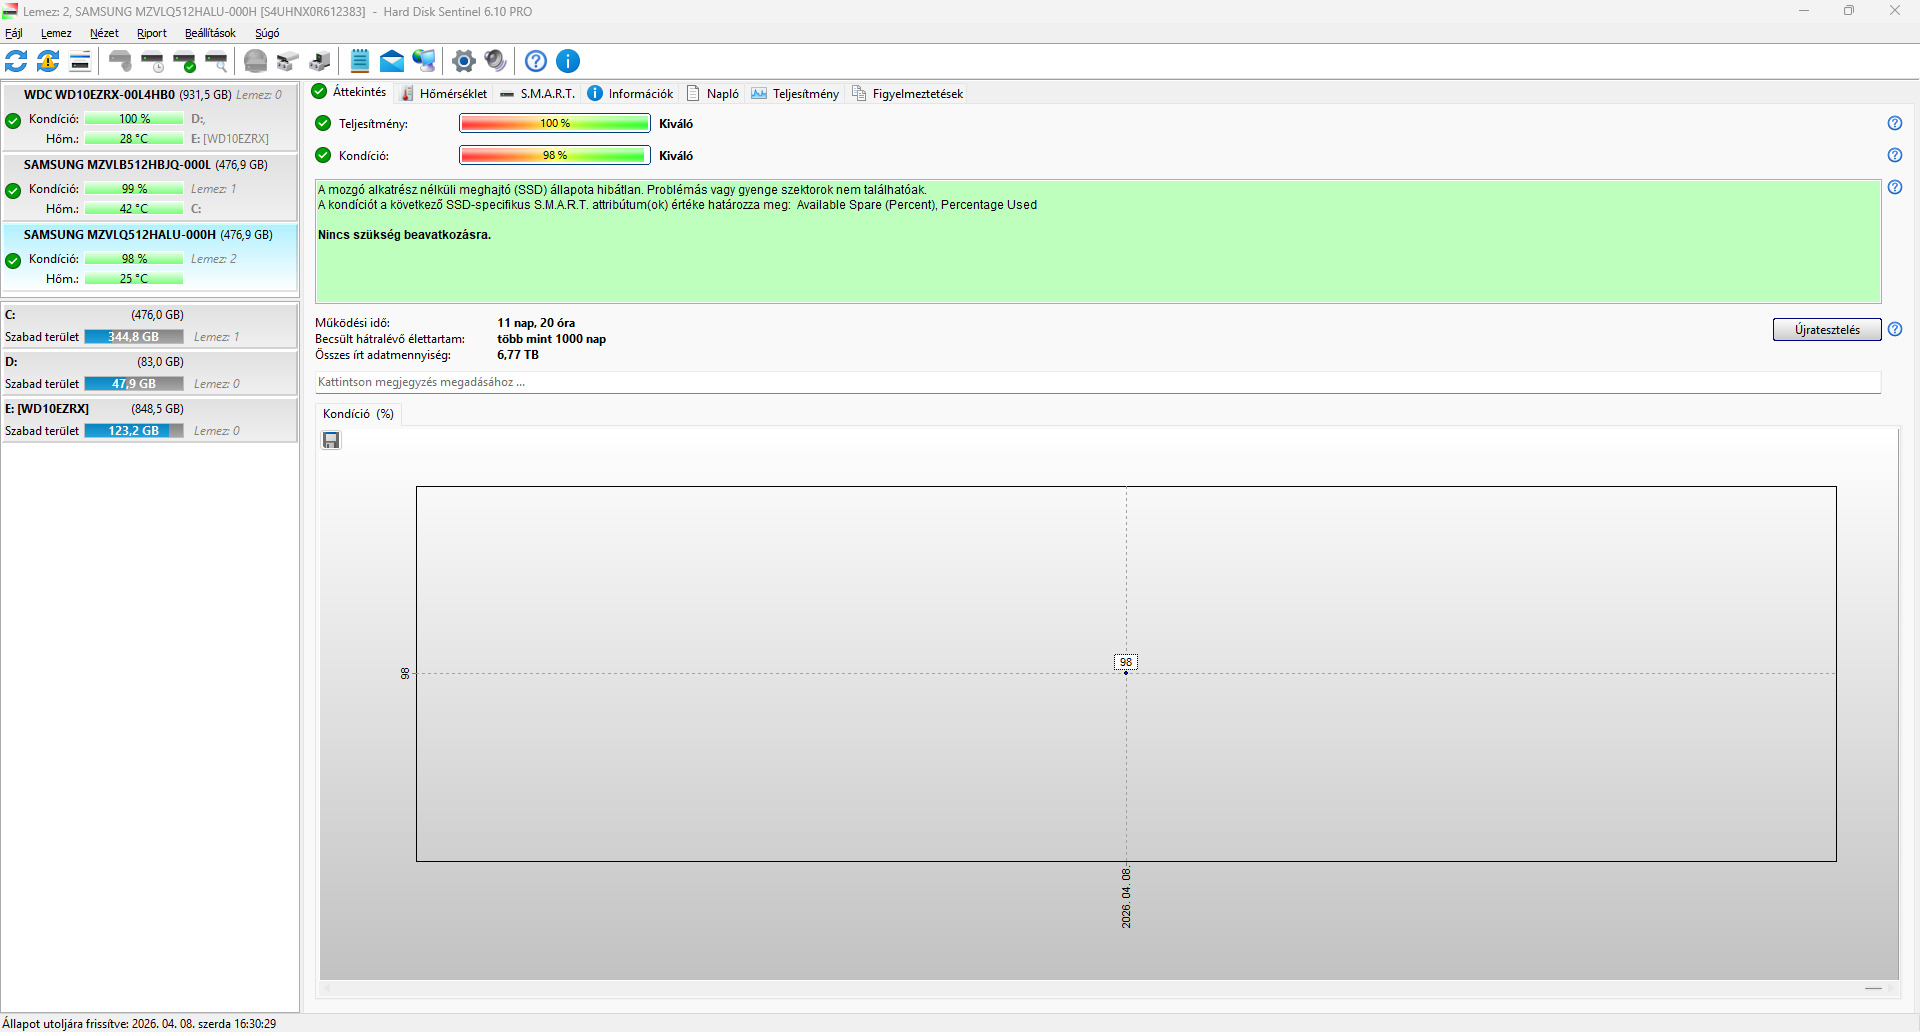
Task: Click the blue email envelope icon
Action: [x=392, y=61]
